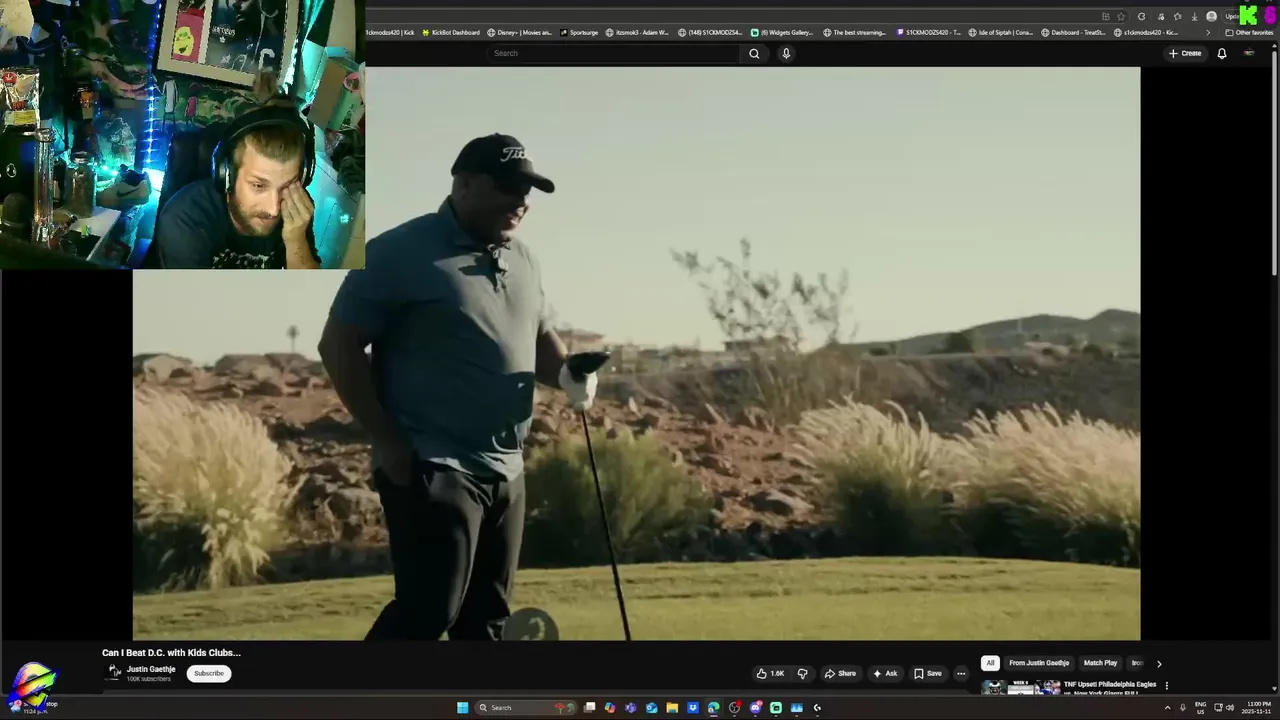Select From Justin Gaethje filter chip
Image resolution: width=1280 pixels, height=720 pixels.
pos(1039,663)
